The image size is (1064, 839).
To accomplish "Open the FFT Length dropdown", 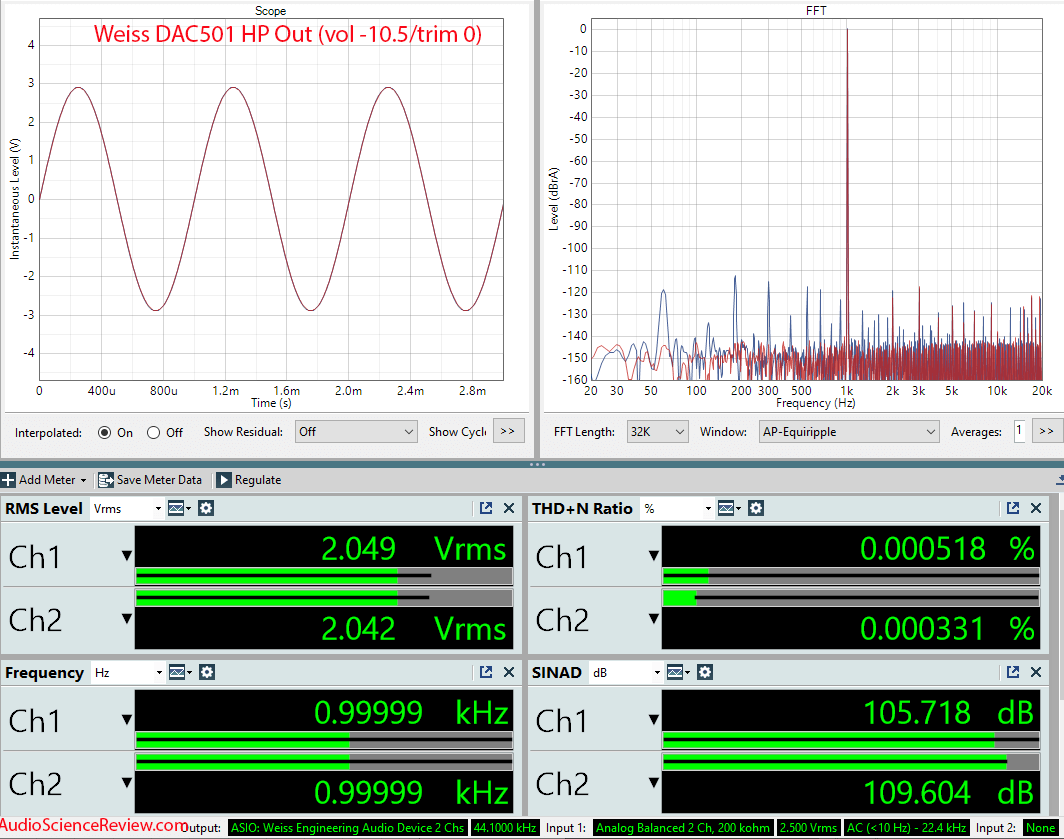I will click(658, 432).
